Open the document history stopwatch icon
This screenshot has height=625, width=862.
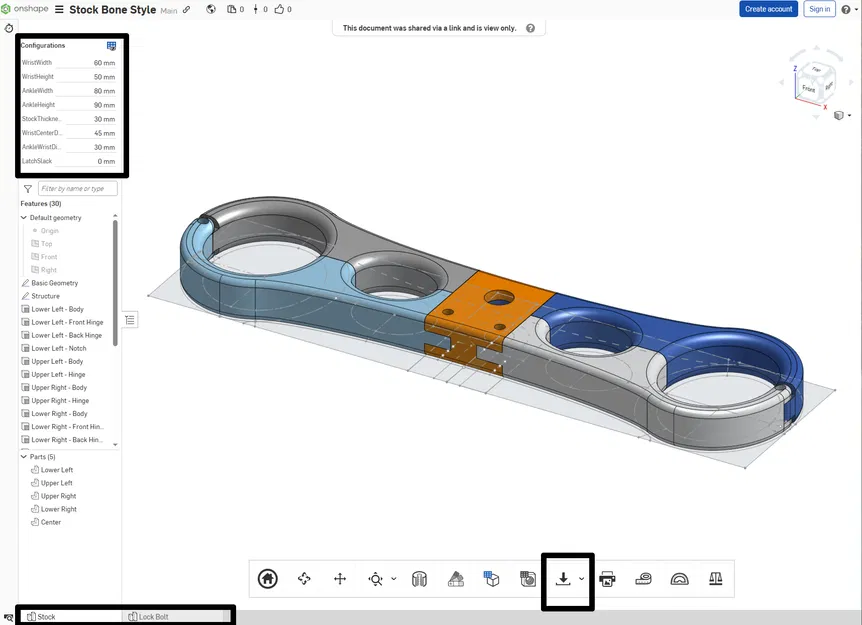coord(9,28)
